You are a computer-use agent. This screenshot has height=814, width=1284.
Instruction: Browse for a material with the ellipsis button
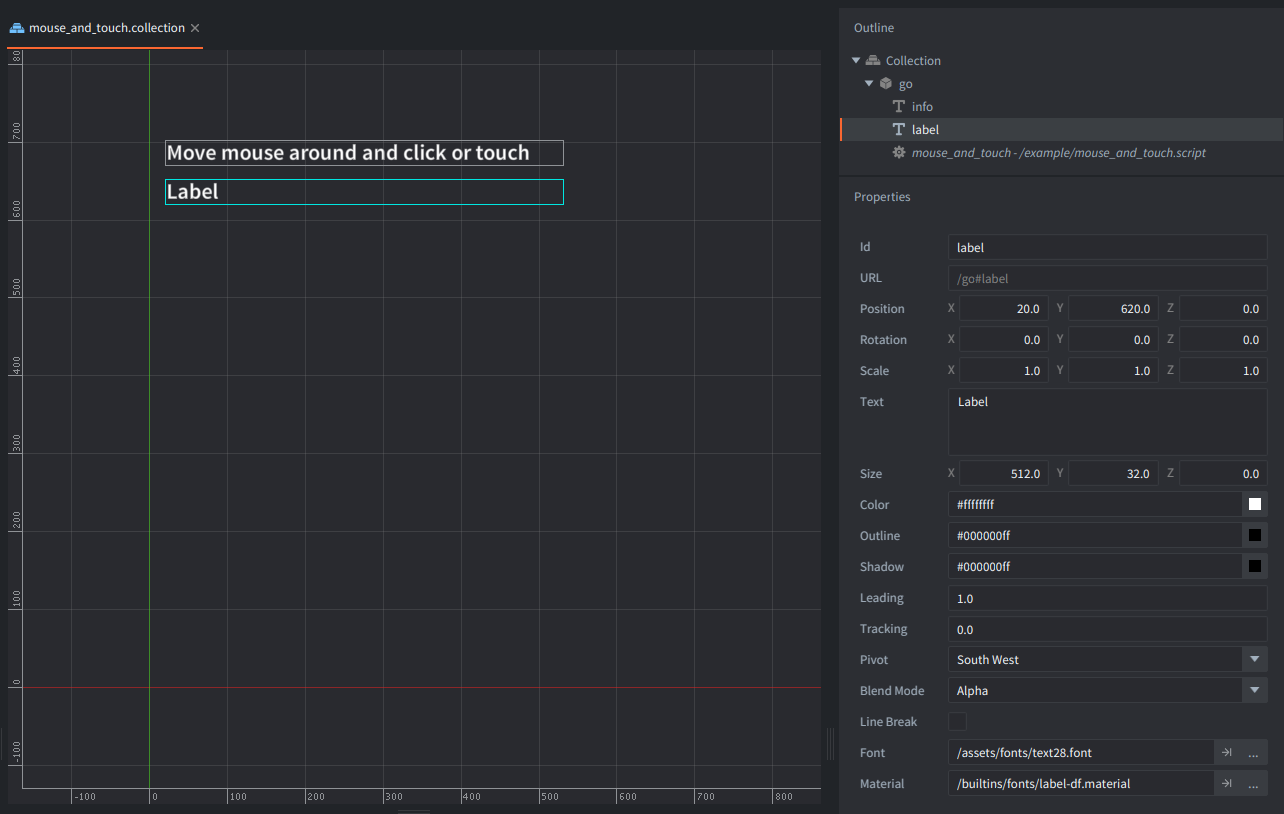(1254, 784)
